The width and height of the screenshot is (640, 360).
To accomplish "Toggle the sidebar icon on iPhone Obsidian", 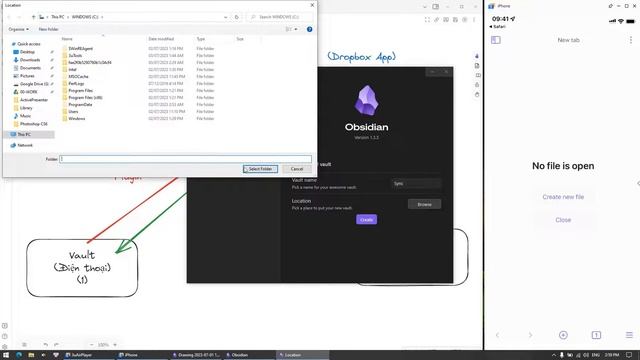I will (x=496, y=40).
